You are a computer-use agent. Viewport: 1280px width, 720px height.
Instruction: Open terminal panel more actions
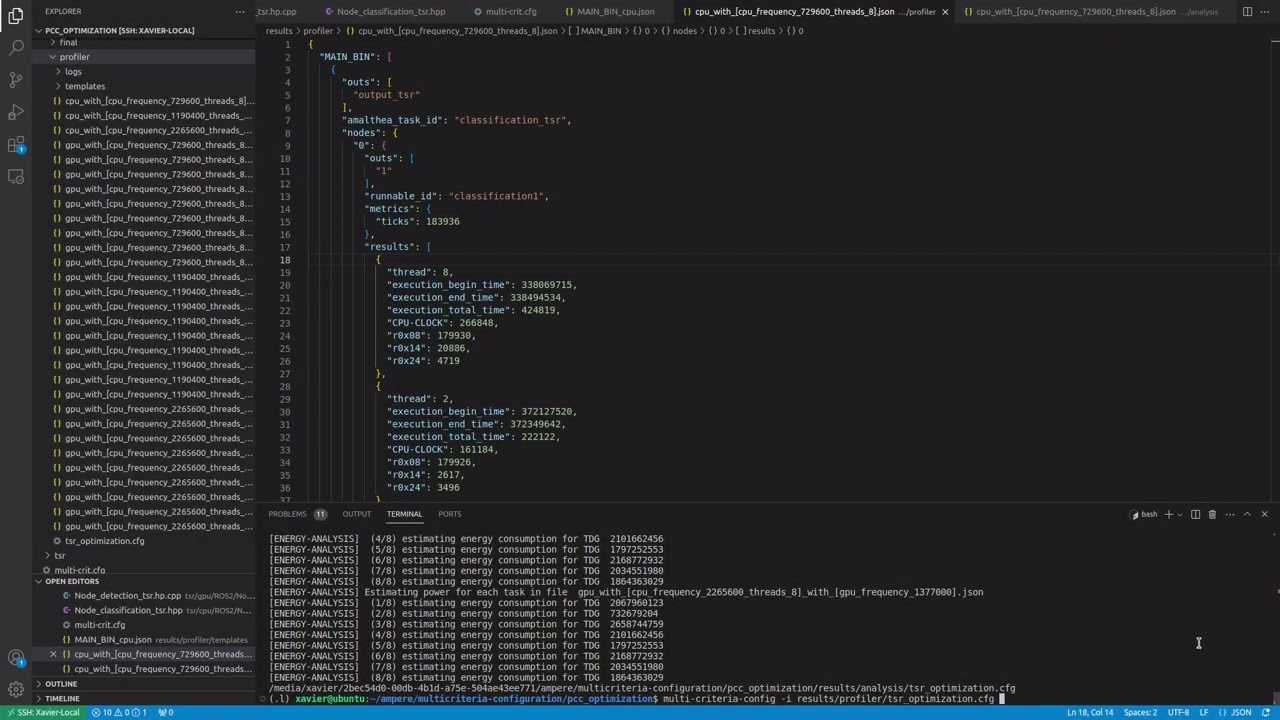click(1229, 514)
